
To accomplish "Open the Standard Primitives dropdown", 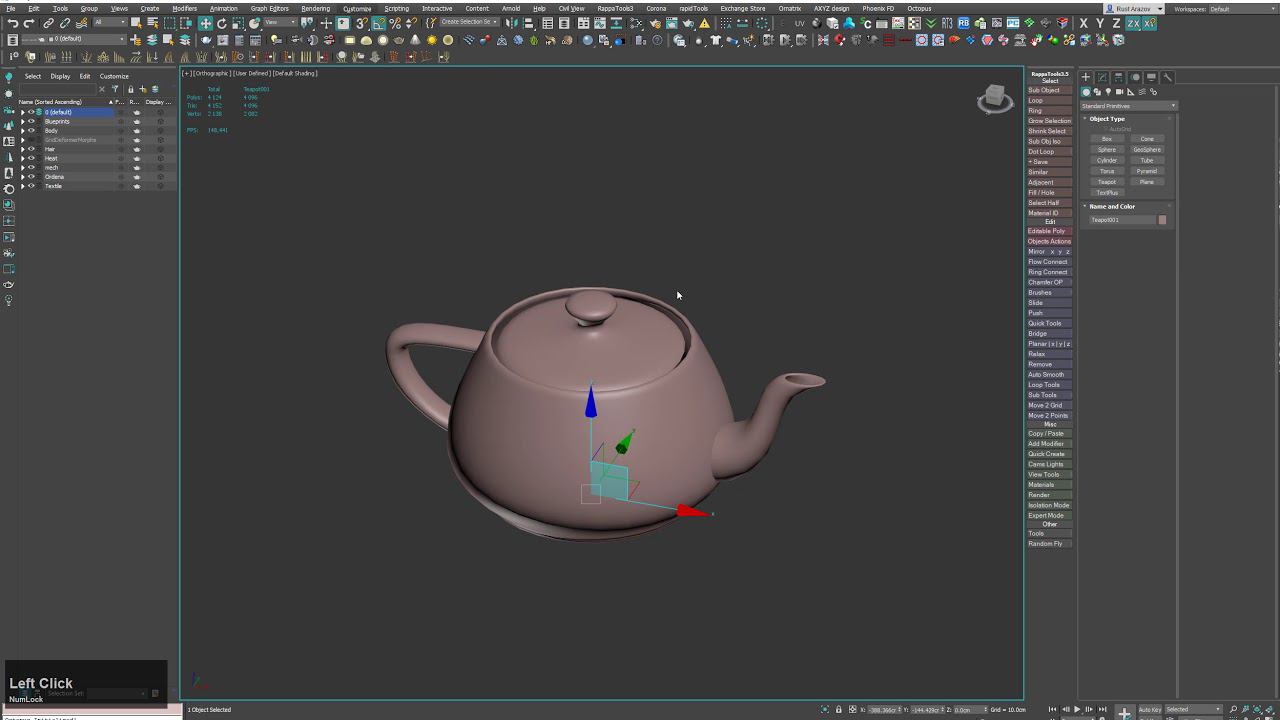I will [1128, 106].
